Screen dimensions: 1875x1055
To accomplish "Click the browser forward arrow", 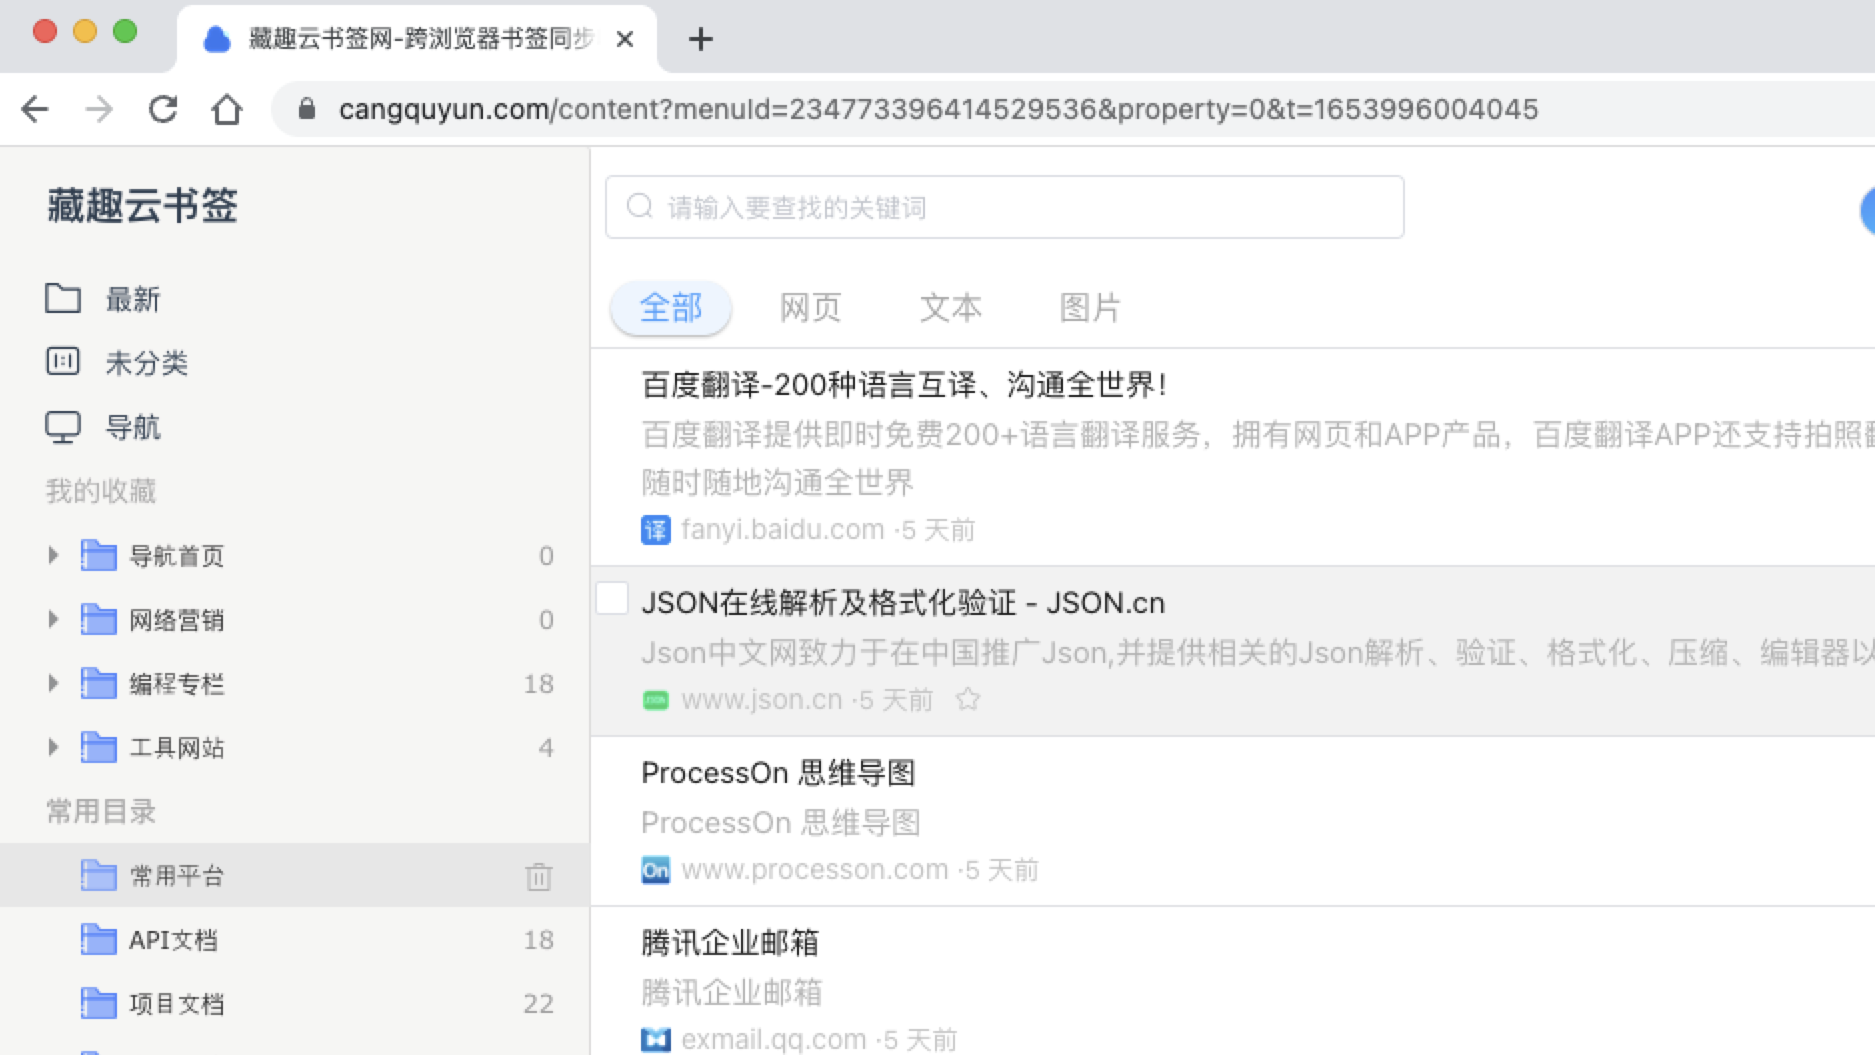I will 99,109.
